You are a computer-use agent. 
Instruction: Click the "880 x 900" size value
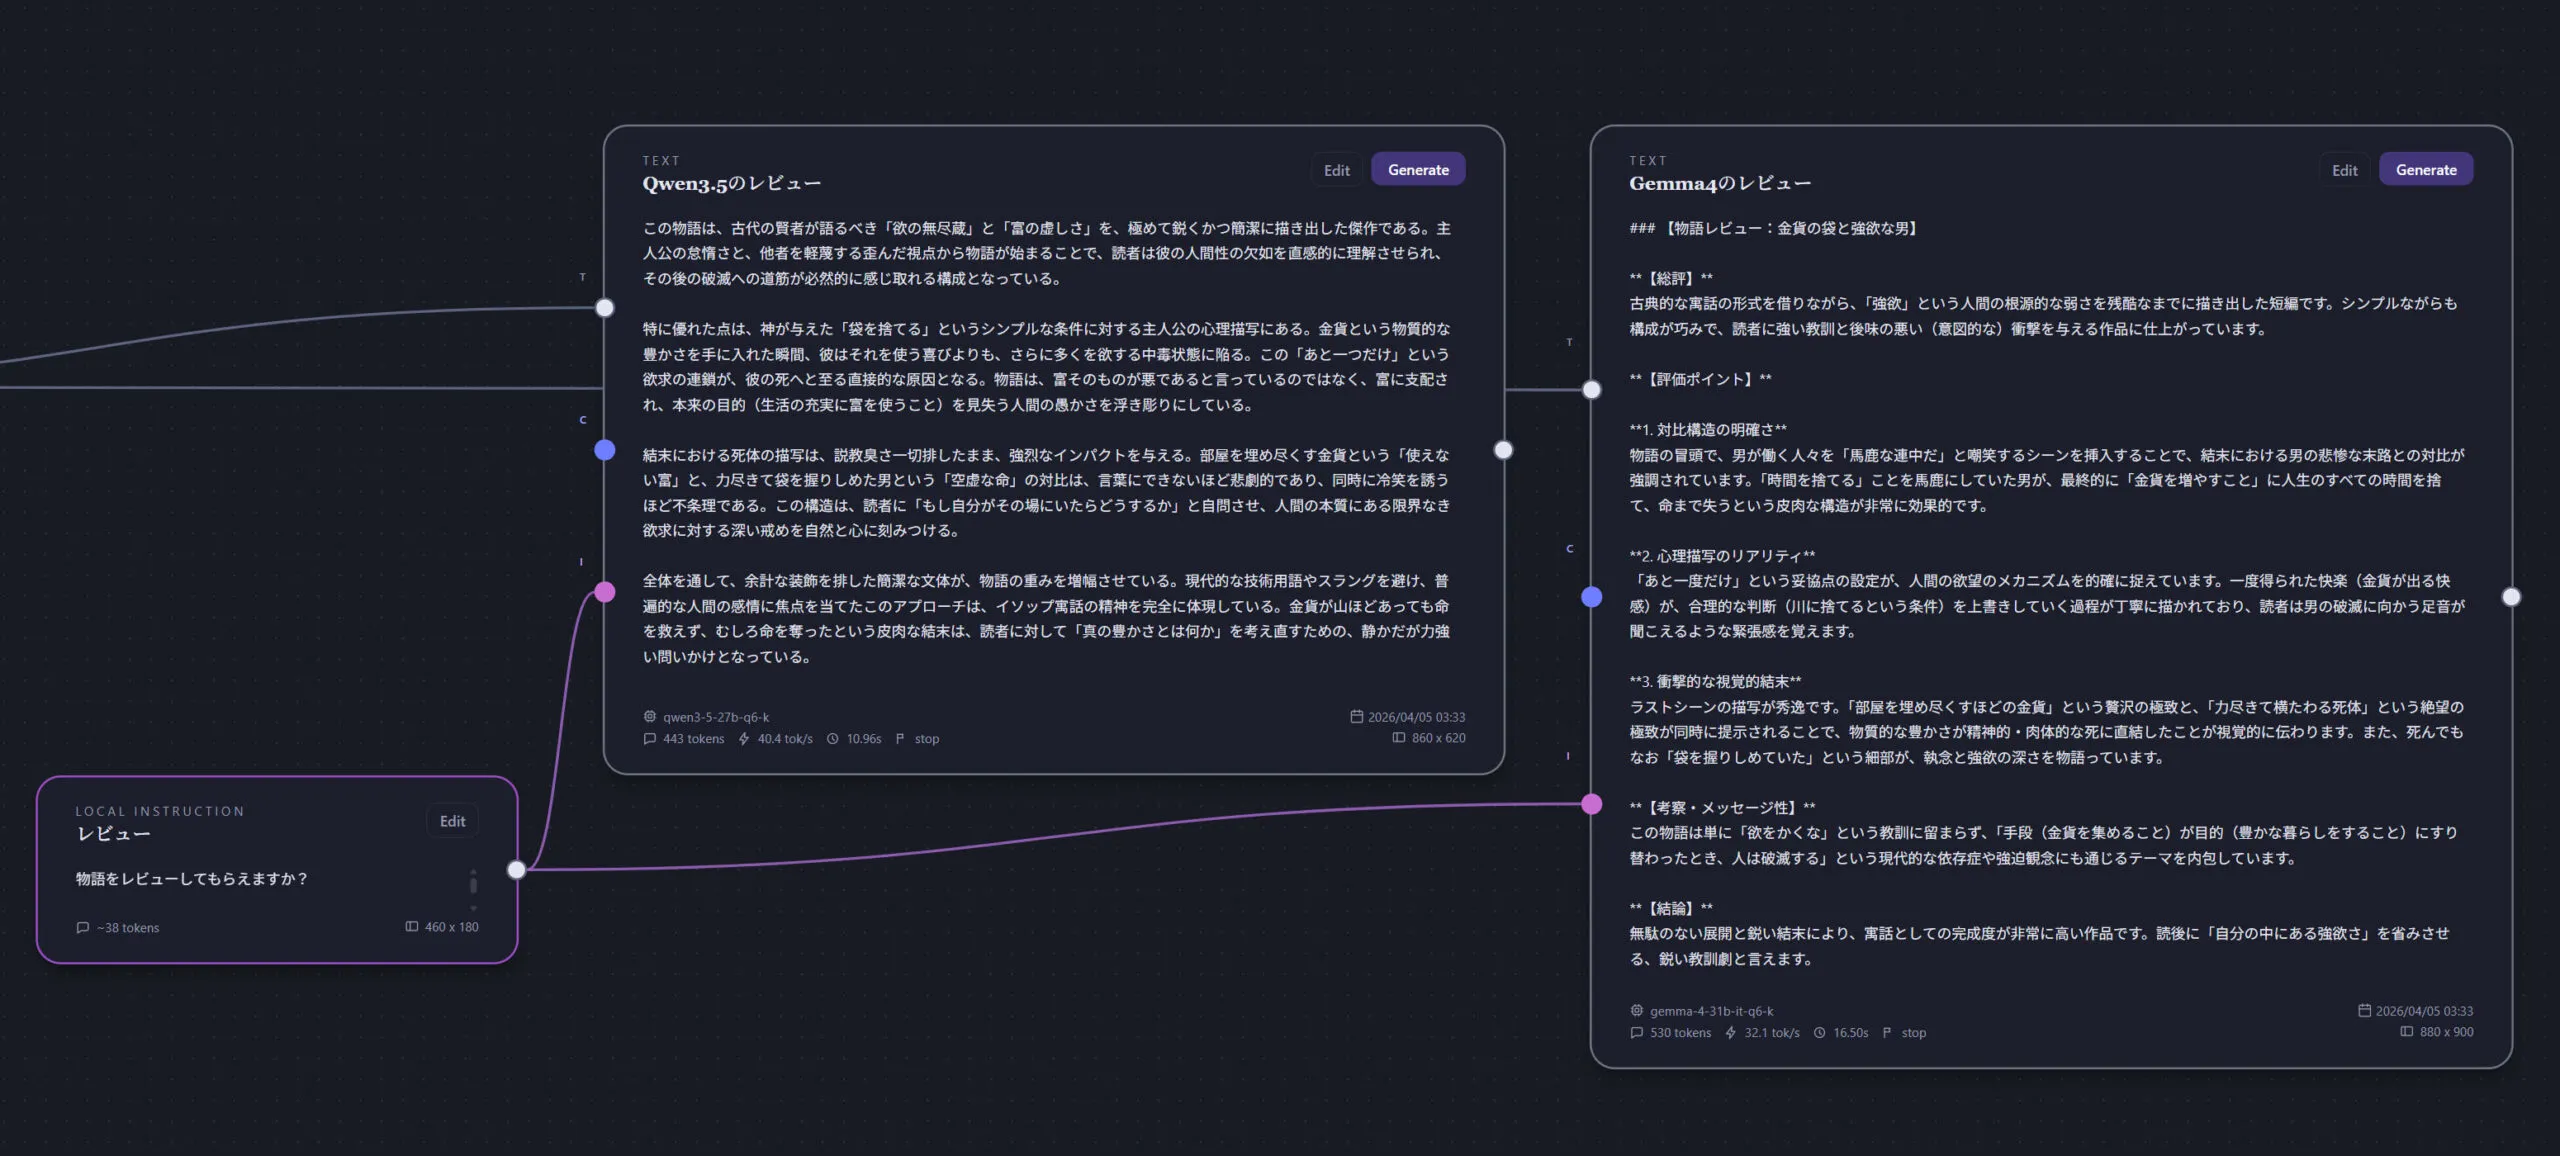coord(2447,1032)
